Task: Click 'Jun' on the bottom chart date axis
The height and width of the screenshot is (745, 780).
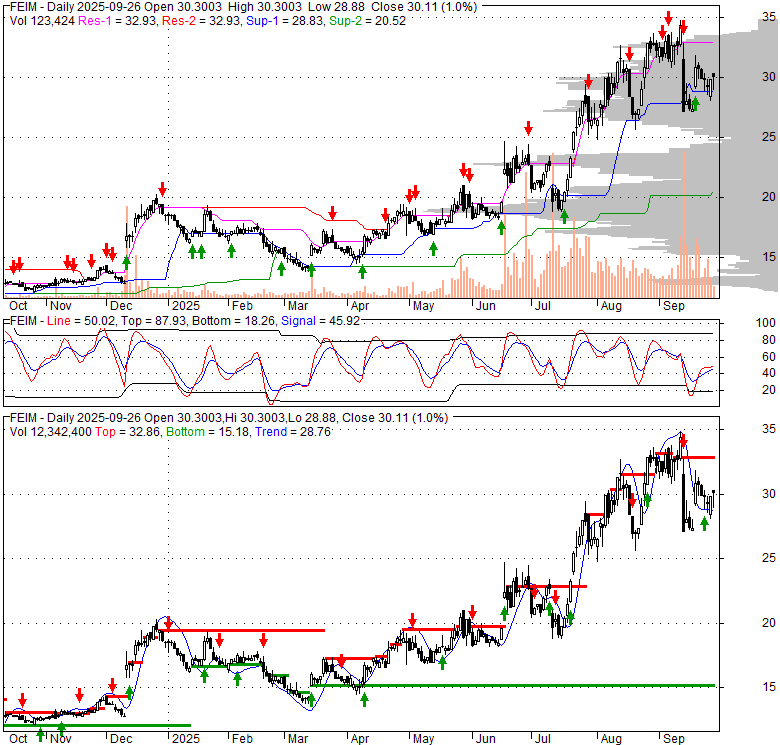Action: pos(486,739)
